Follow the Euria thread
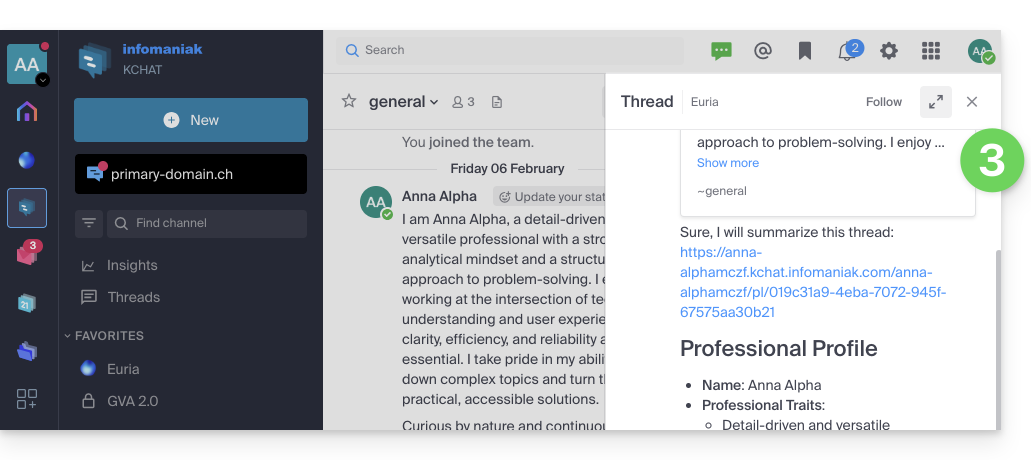This screenshot has height=460, width=1031. [883, 102]
